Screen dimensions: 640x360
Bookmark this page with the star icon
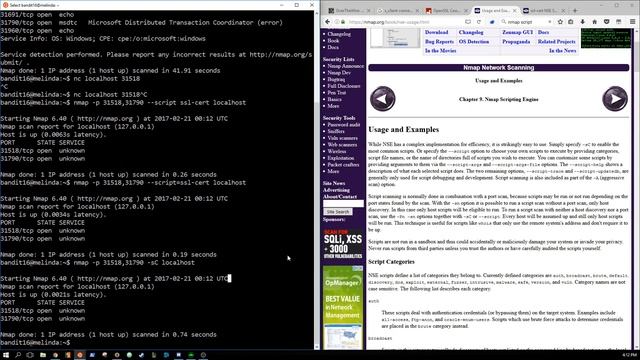pos(560,22)
